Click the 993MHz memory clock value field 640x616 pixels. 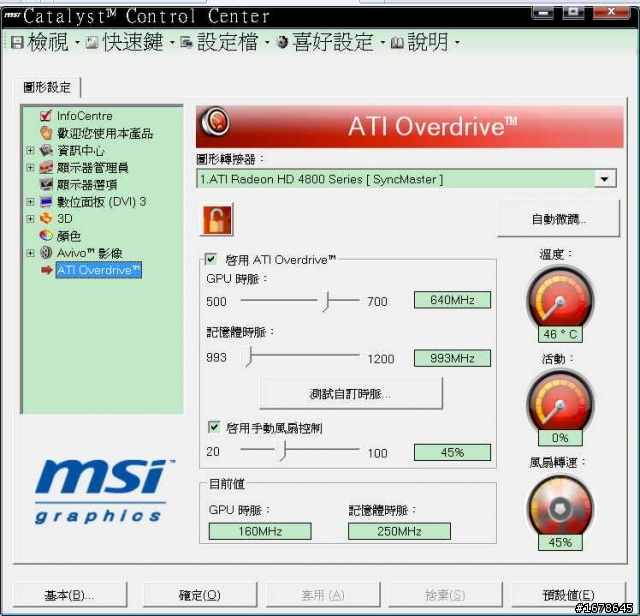pyautogui.click(x=452, y=358)
